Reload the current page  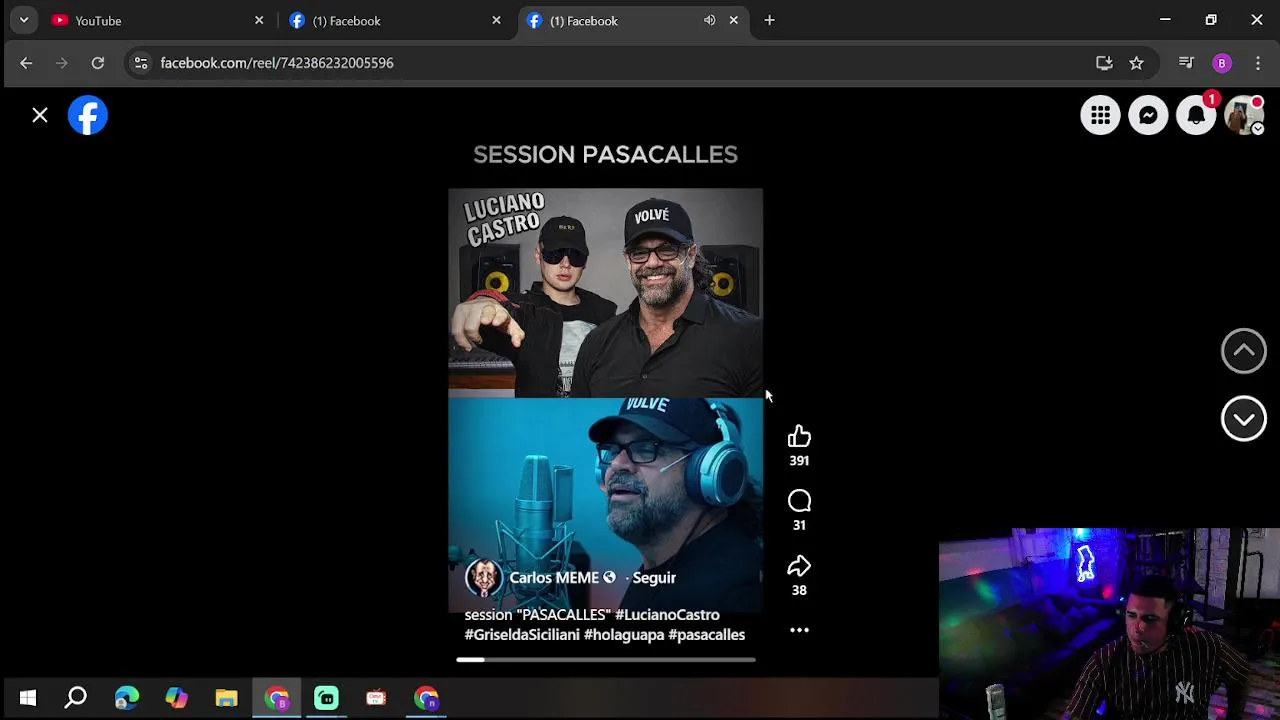pyautogui.click(x=98, y=63)
